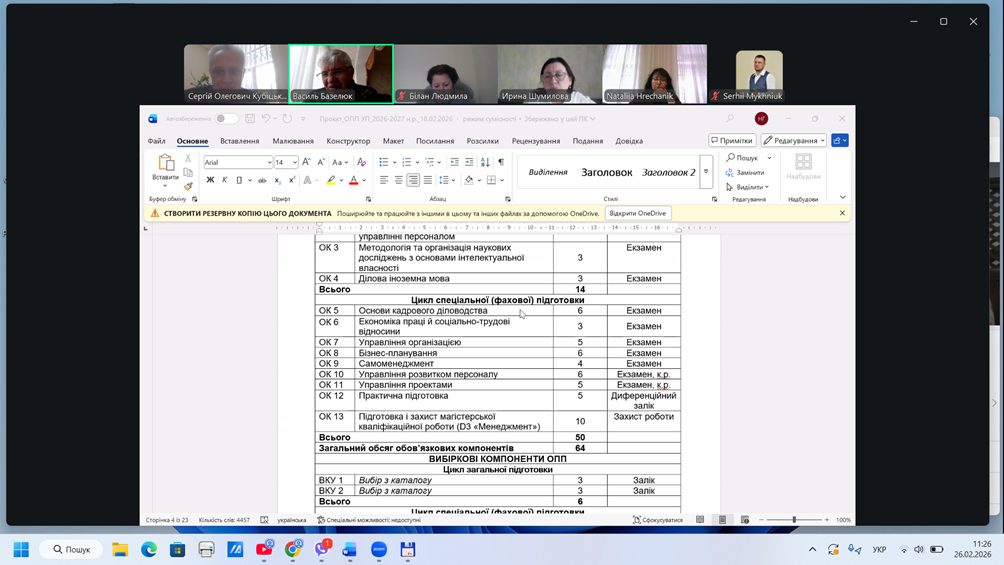The image size is (1004, 565).
Task: Select the center alignment icon
Action: [398, 180]
